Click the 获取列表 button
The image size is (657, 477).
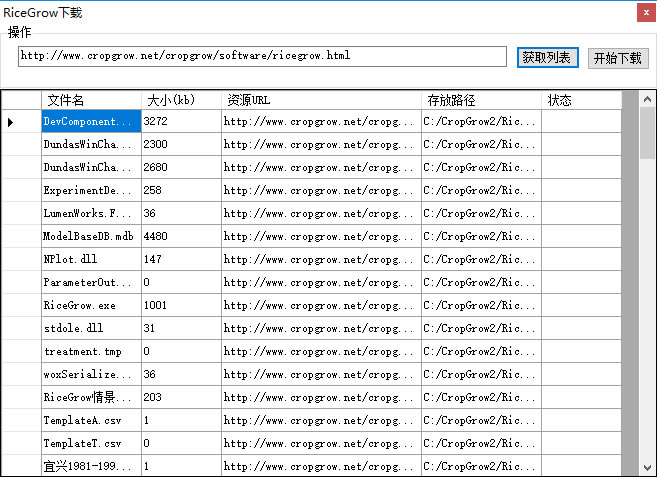547,57
